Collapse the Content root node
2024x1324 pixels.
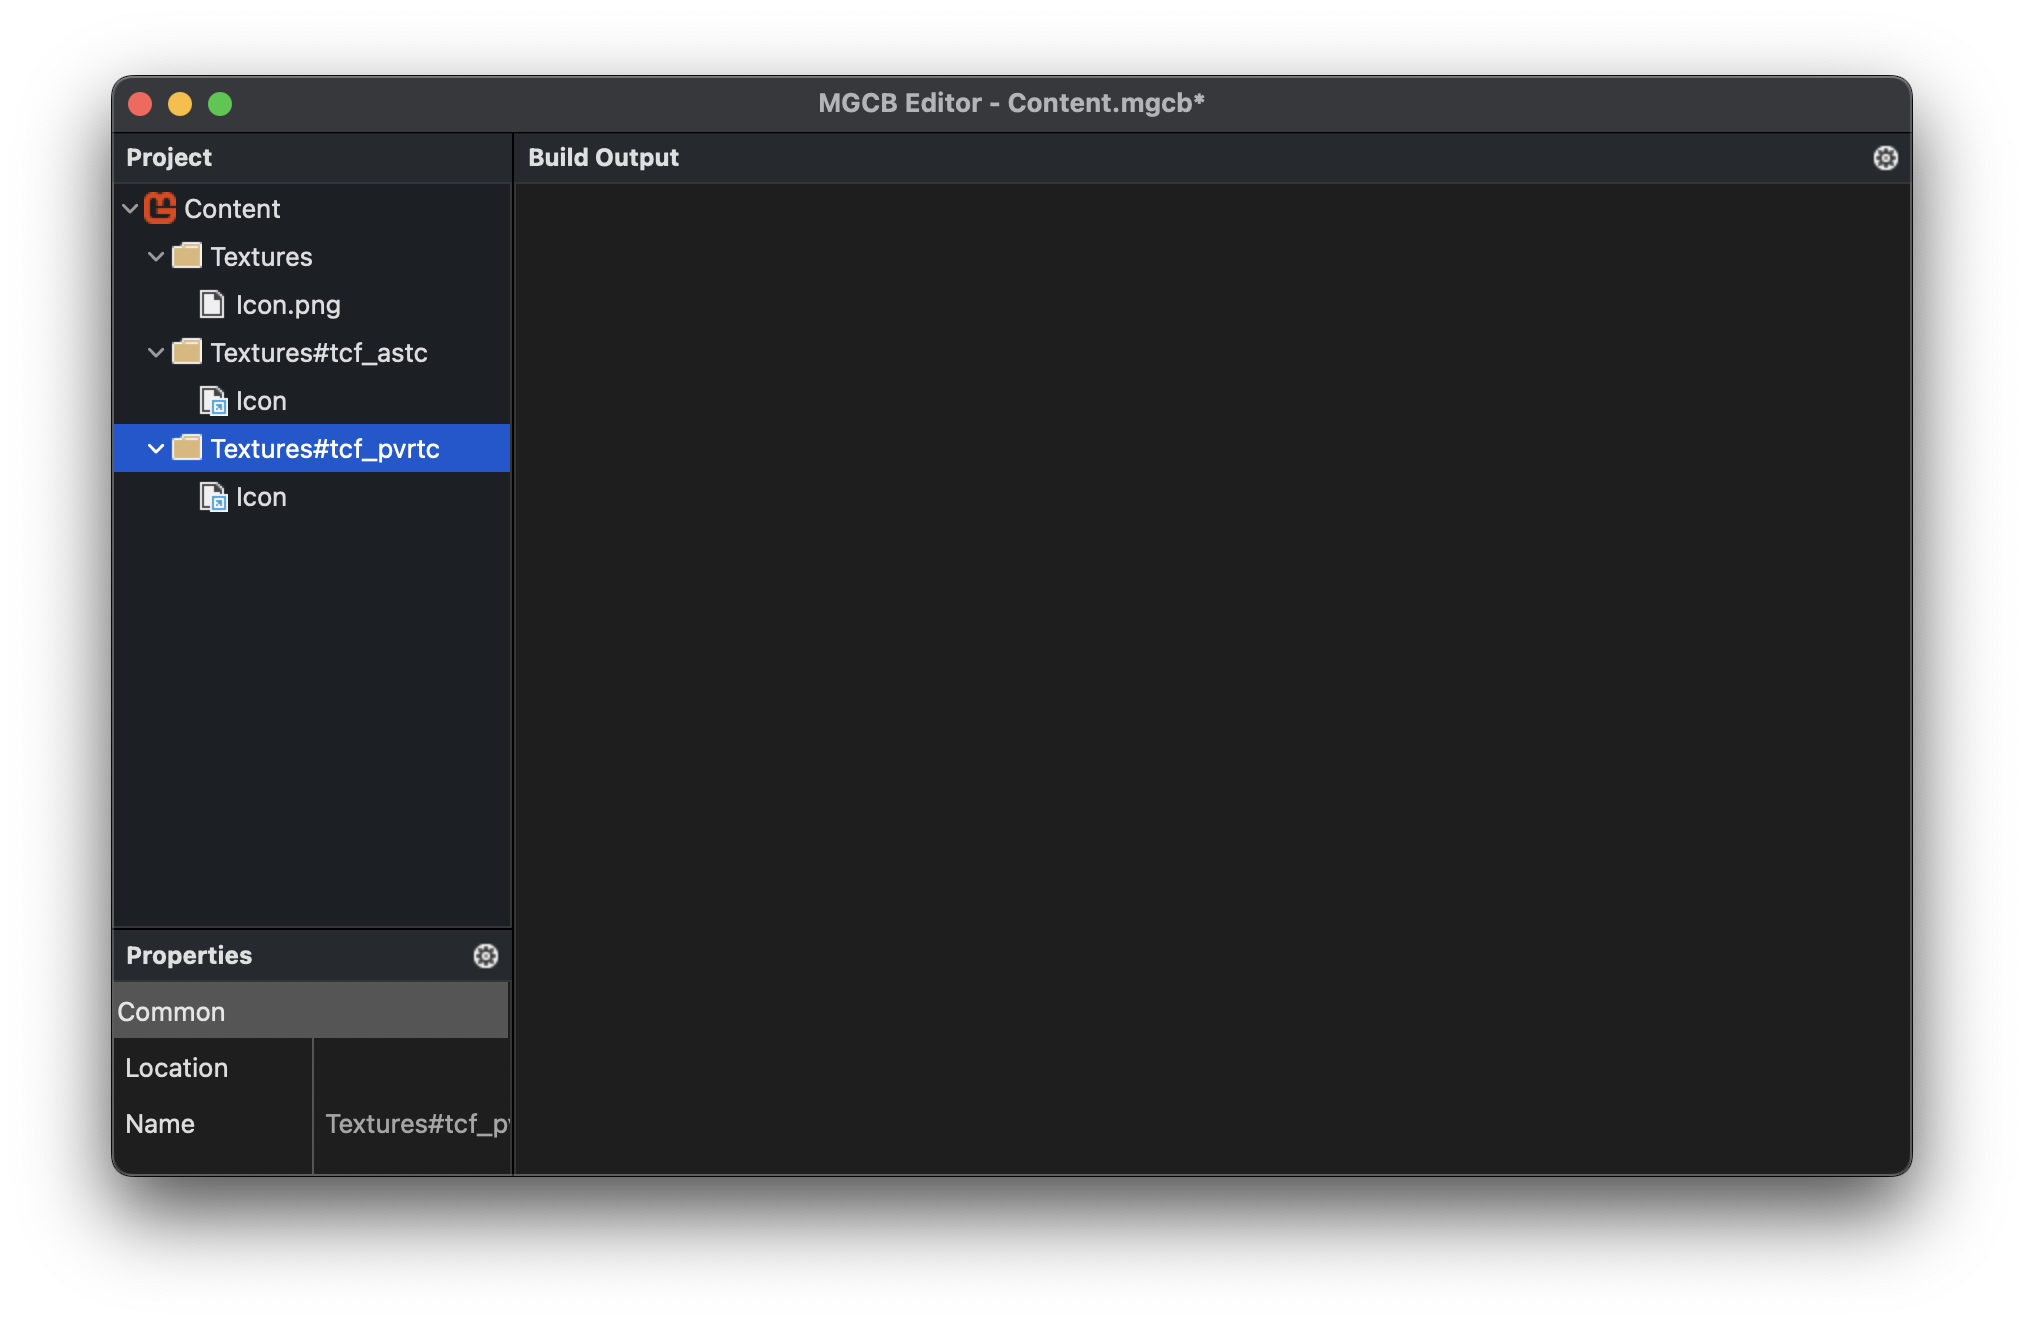pos(130,208)
